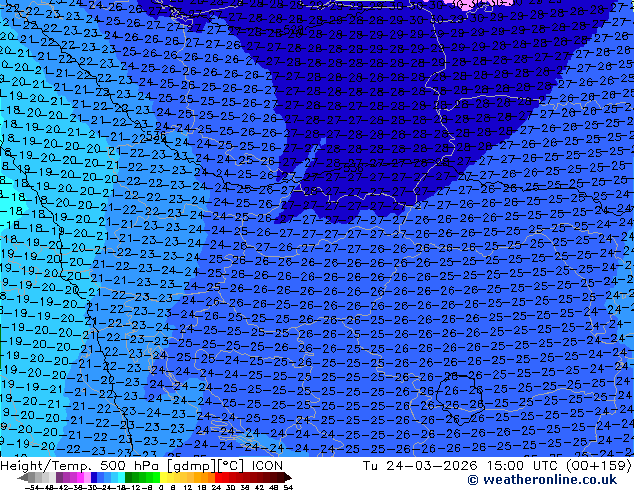Viewport: 634px width, 490px height.
Task: Click the bright green legend swatch near -8
Action: point(156,477)
